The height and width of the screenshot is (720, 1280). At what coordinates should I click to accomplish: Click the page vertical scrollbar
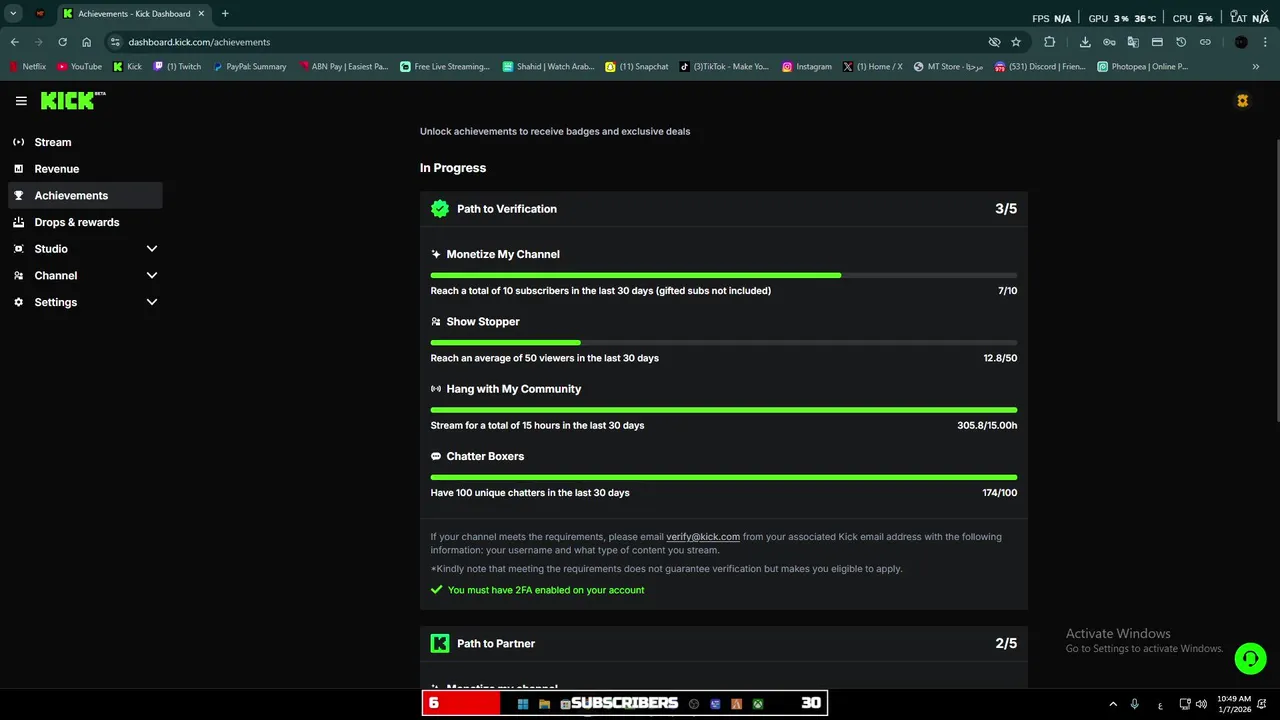point(1276,280)
